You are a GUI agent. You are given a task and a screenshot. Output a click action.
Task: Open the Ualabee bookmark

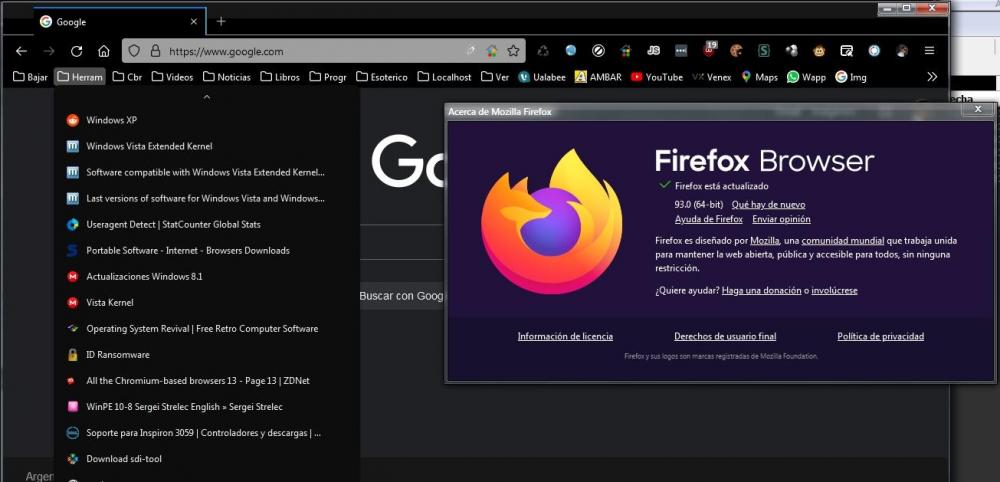pyautogui.click(x=541, y=77)
